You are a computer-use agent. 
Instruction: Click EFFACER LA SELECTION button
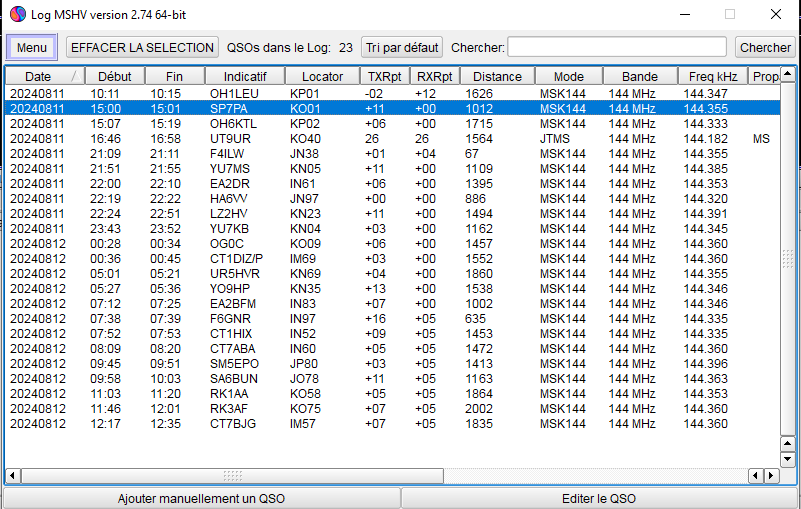tap(142, 47)
